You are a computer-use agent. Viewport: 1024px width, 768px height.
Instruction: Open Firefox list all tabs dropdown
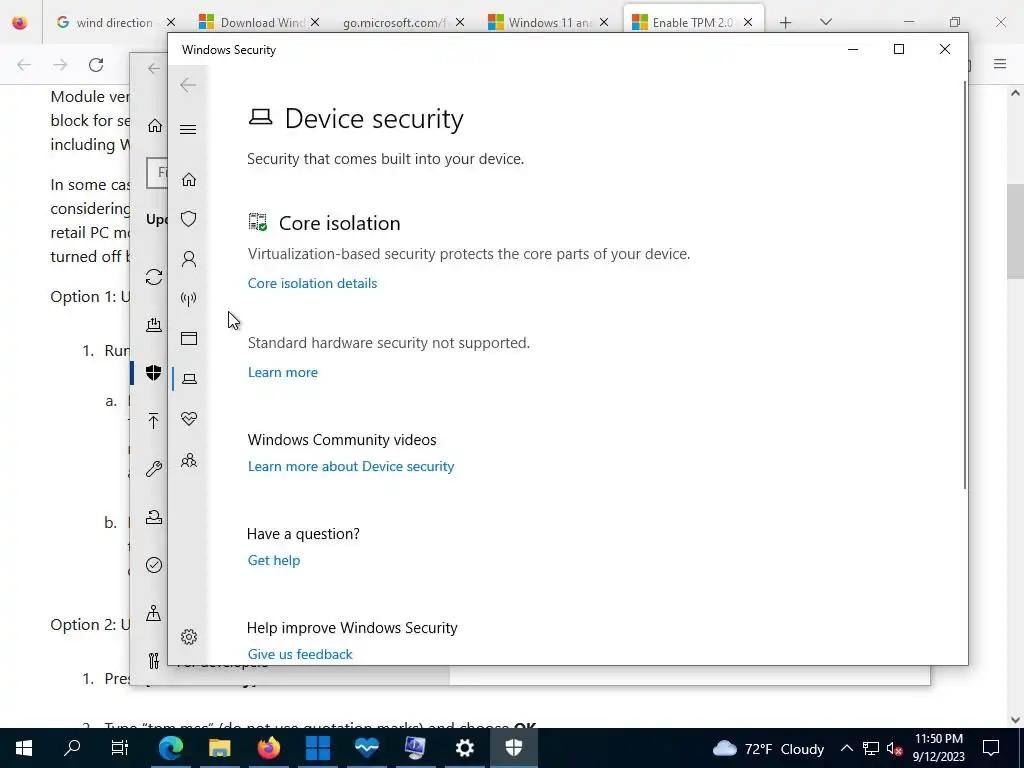point(825,23)
